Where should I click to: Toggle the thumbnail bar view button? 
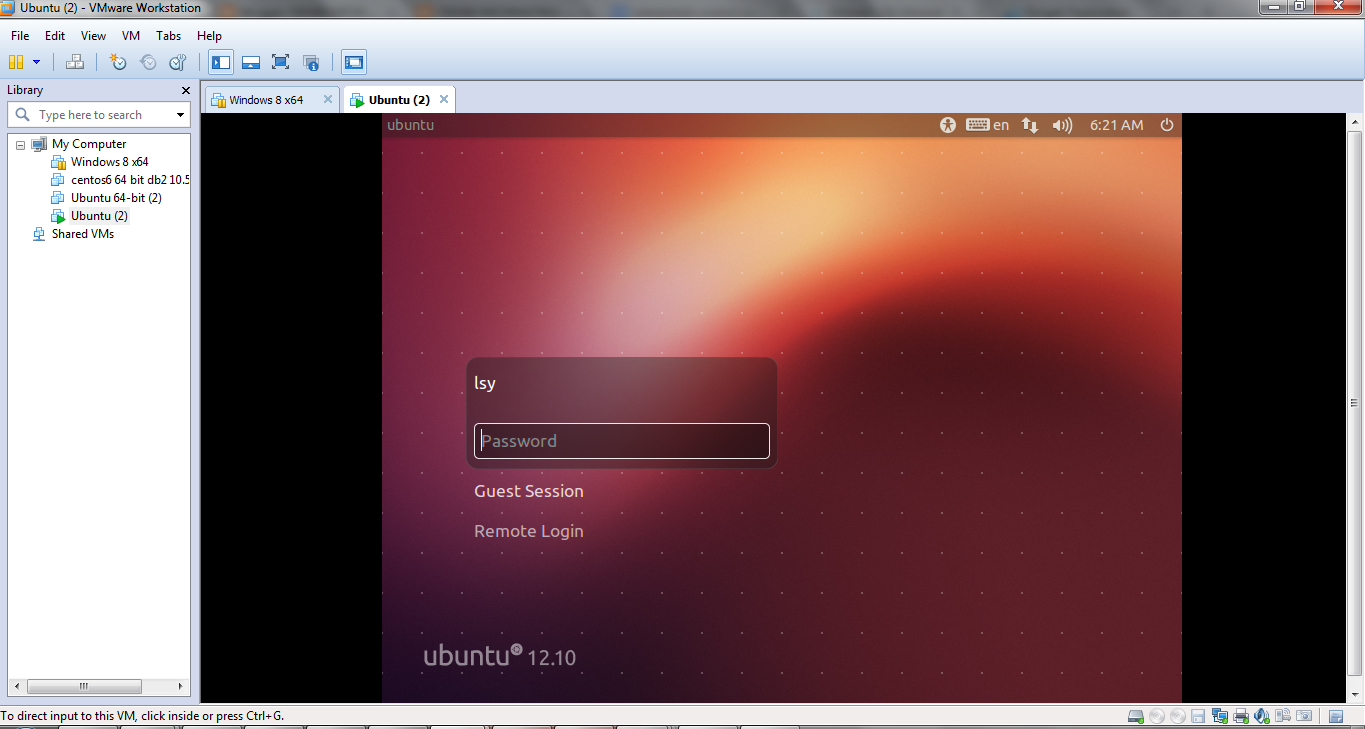(251, 62)
